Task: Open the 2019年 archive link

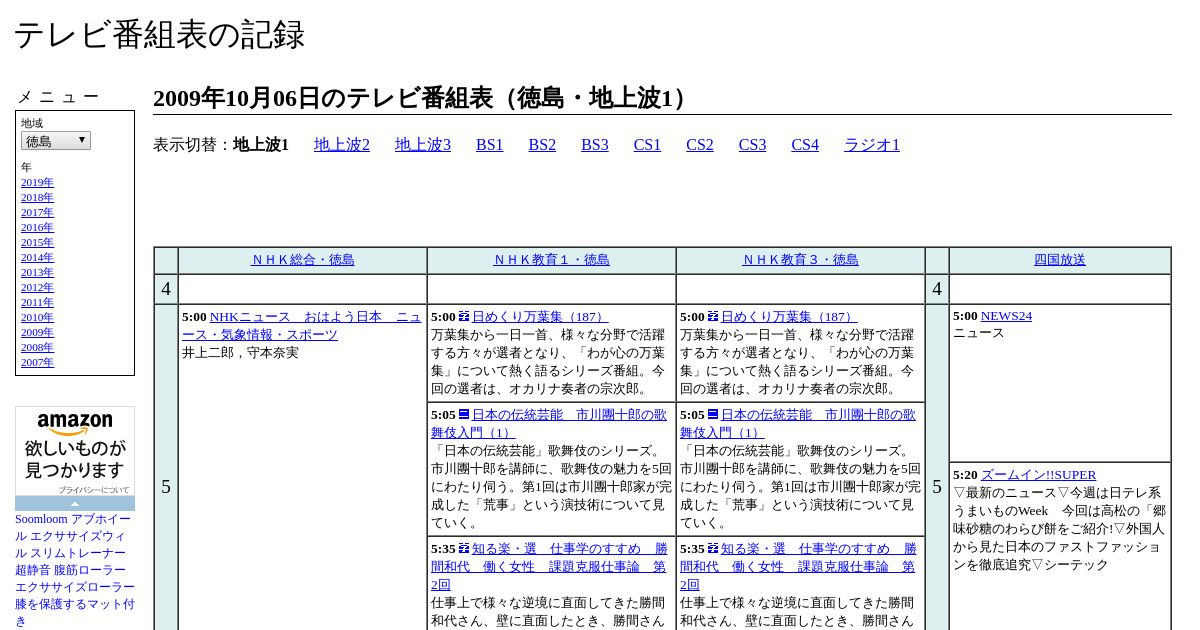Action: (x=37, y=182)
